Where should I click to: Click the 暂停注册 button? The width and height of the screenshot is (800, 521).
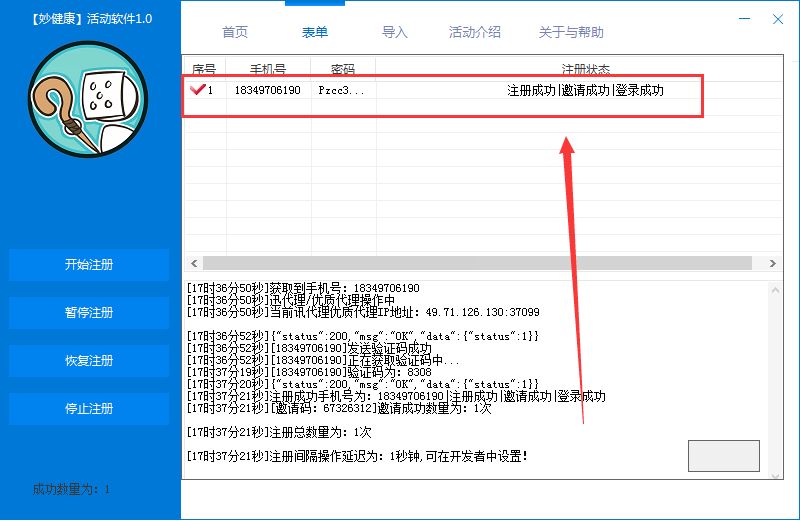coord(89,313)
